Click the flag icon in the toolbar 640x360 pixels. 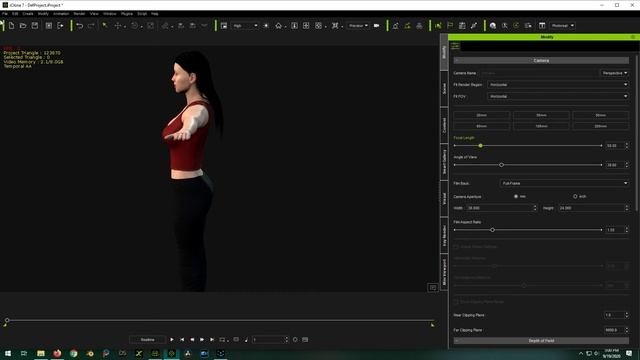click(x=450, y=26)
